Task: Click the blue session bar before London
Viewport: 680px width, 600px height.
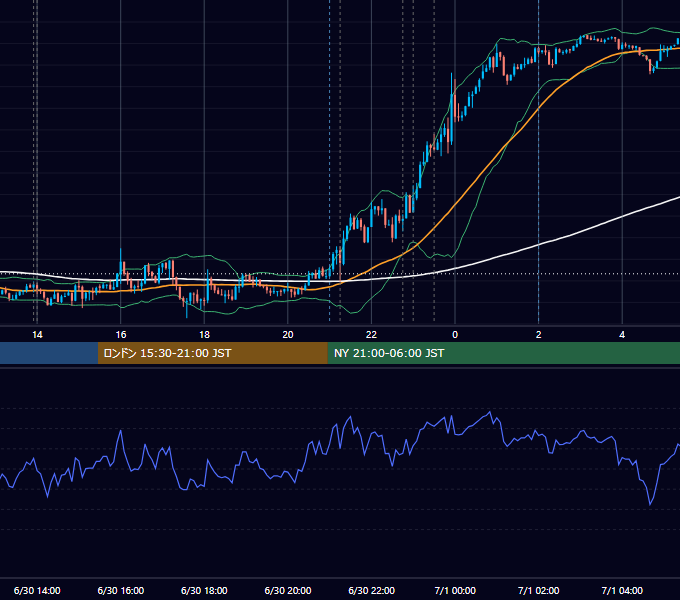Action: pyautogui.click(x=49, y=353)
